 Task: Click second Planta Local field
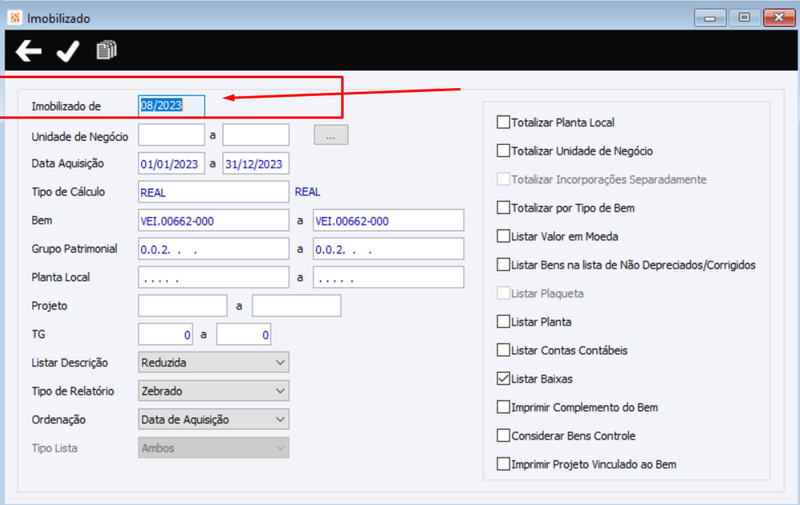(388, 277)
